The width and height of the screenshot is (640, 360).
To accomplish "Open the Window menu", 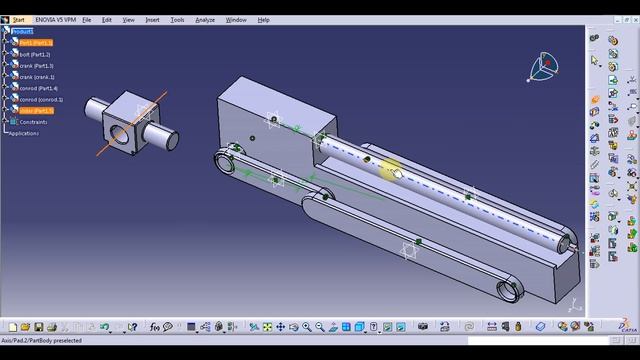I will [x=236, y=20].
